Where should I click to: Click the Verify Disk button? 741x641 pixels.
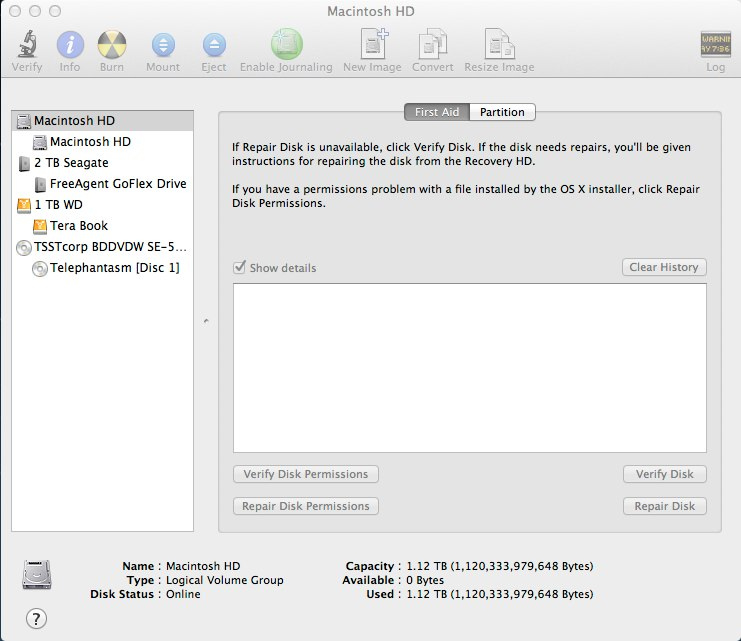pos(665,474)
